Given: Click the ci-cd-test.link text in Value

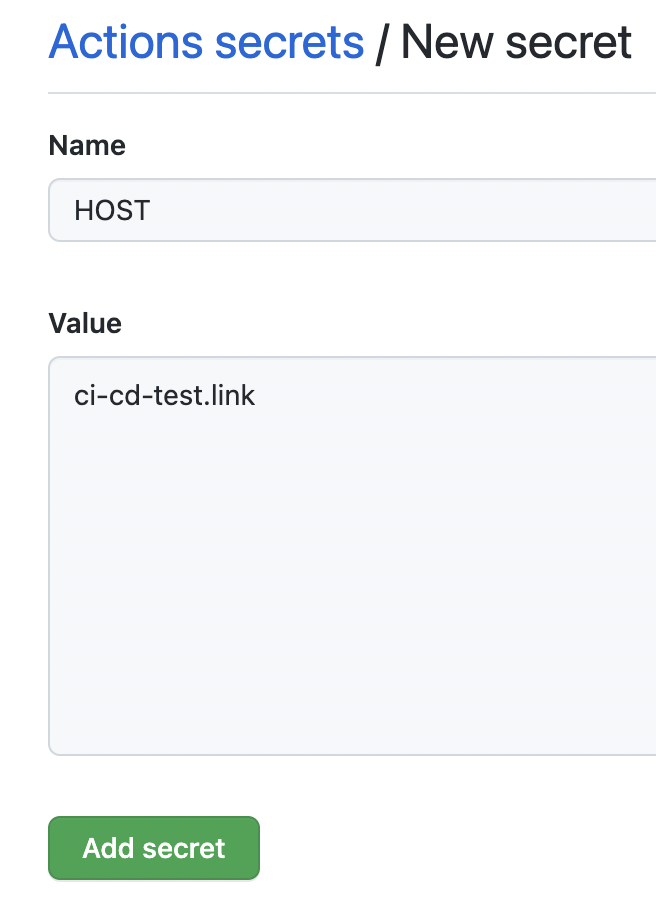Looking at the screenshot, I should [x=165, y=395].
